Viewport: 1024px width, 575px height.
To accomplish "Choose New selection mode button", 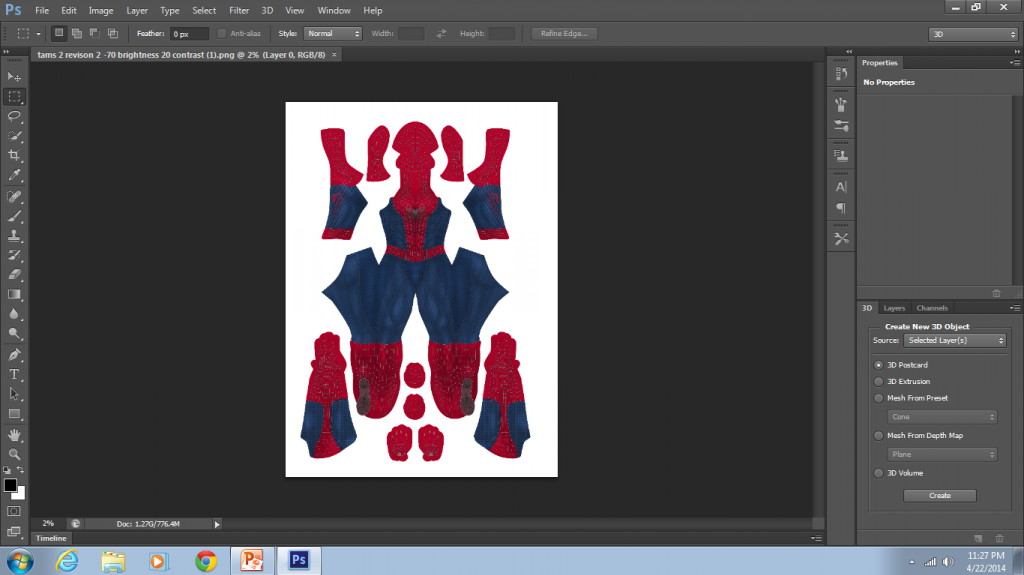I will 59,33.
